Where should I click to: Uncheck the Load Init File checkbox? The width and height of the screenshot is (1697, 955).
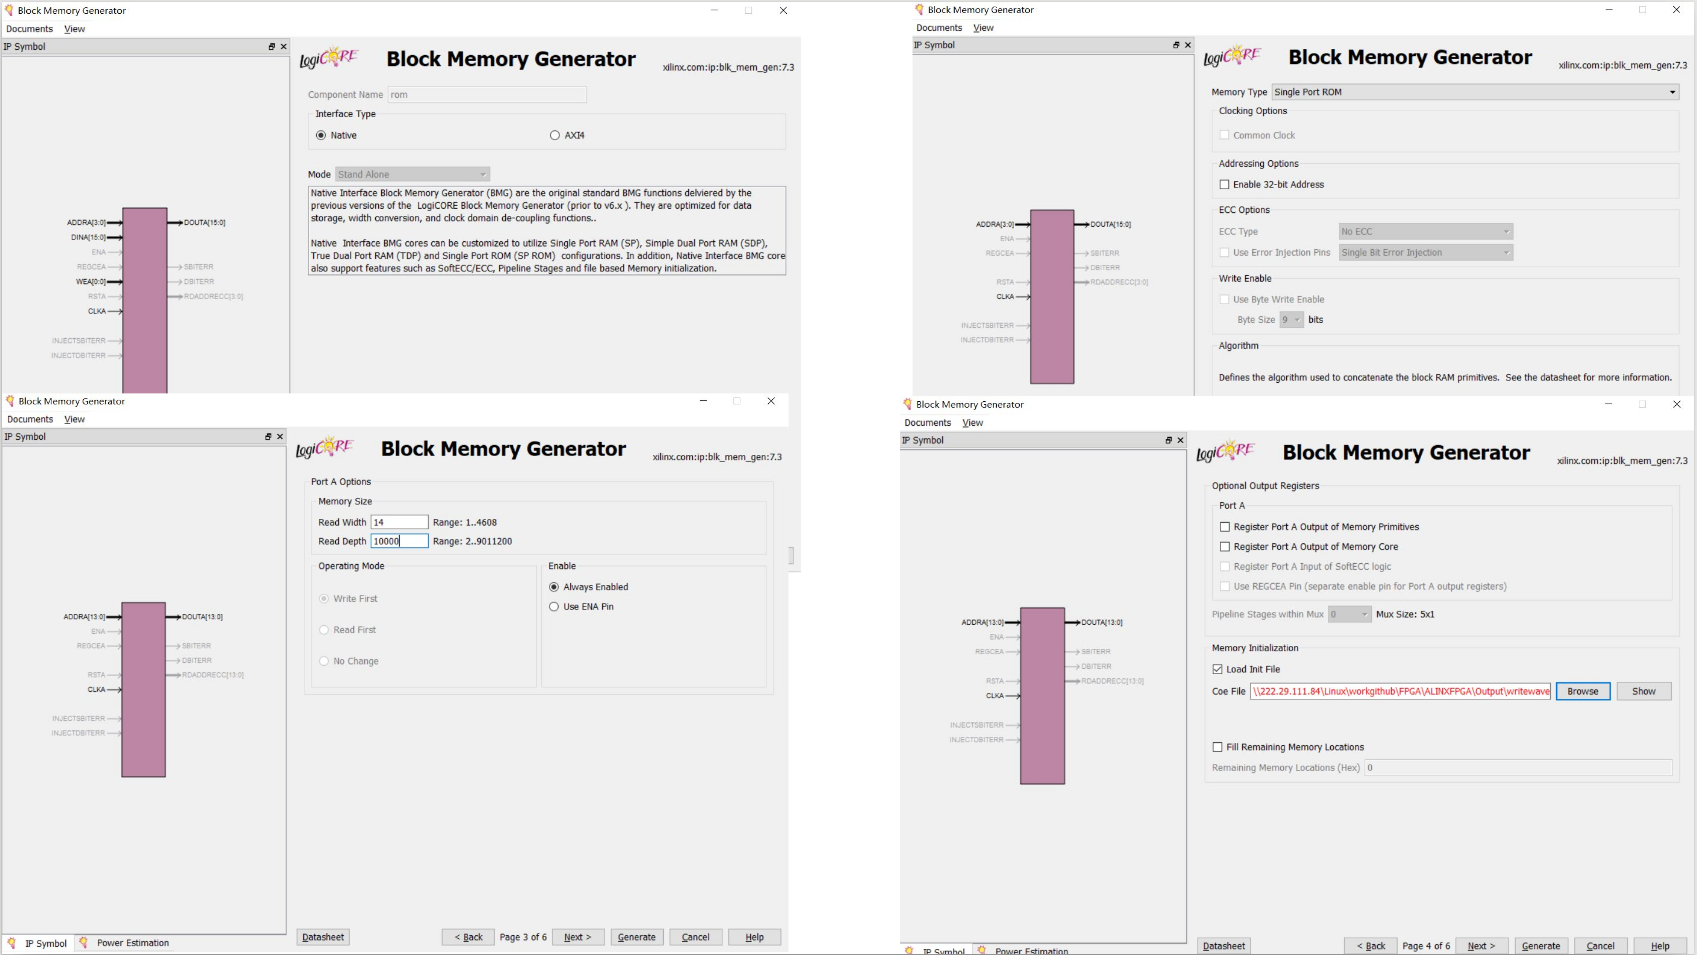coord(1218,669)
